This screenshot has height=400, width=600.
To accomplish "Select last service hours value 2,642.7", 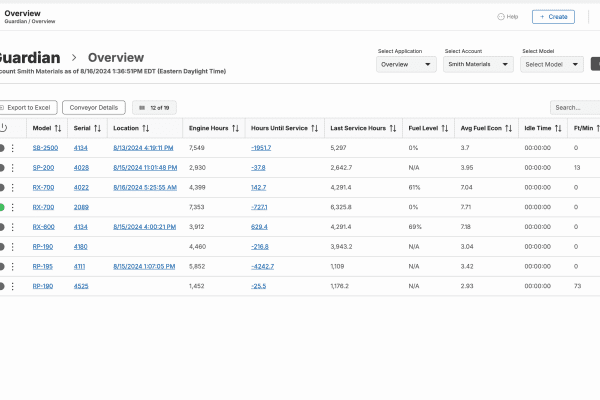I will coord(341,168).
